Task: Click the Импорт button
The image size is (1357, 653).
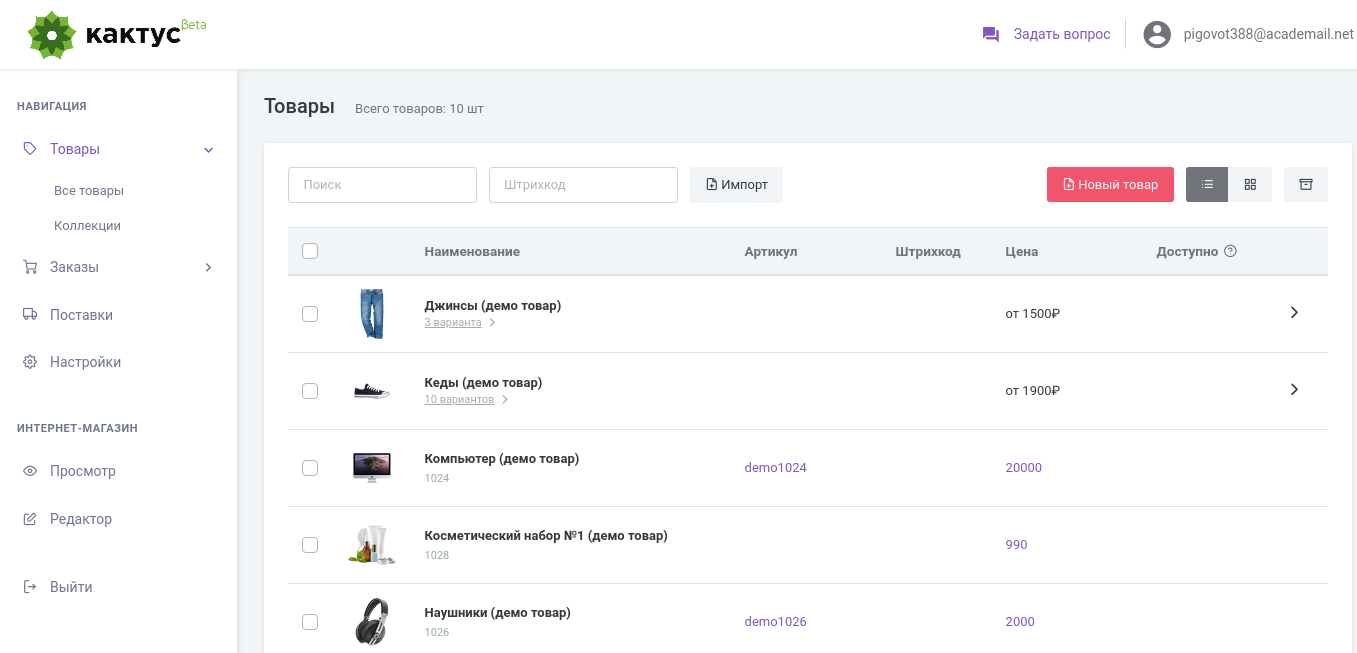Action: [x=736, y=185]
